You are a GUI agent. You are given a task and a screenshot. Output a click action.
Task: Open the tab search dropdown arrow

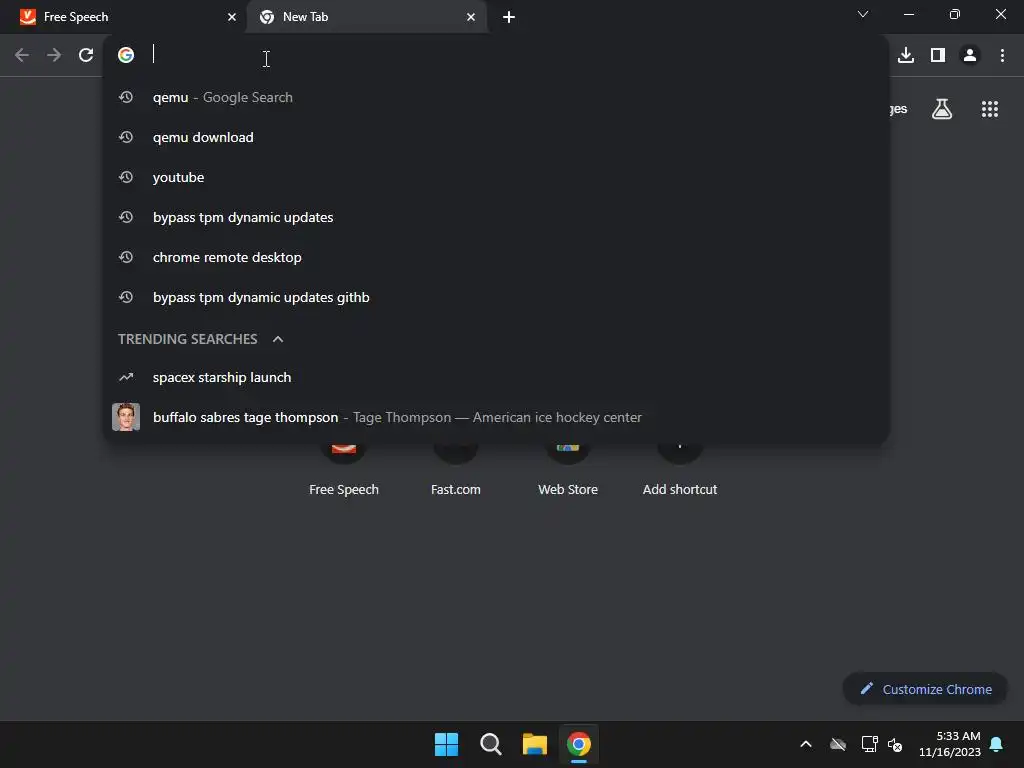863,14
